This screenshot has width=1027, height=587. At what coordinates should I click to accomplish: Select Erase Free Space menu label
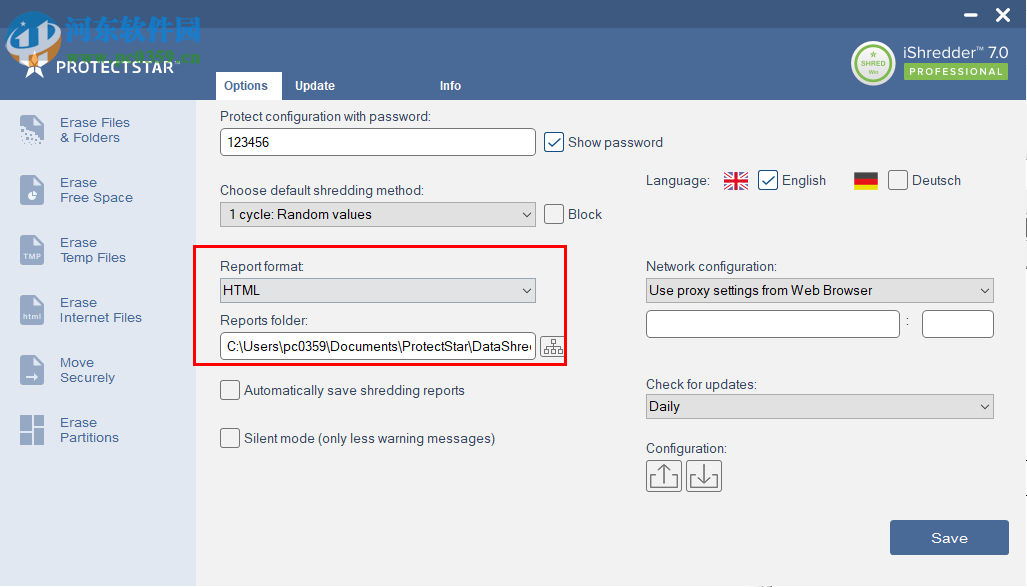[96, 190]
